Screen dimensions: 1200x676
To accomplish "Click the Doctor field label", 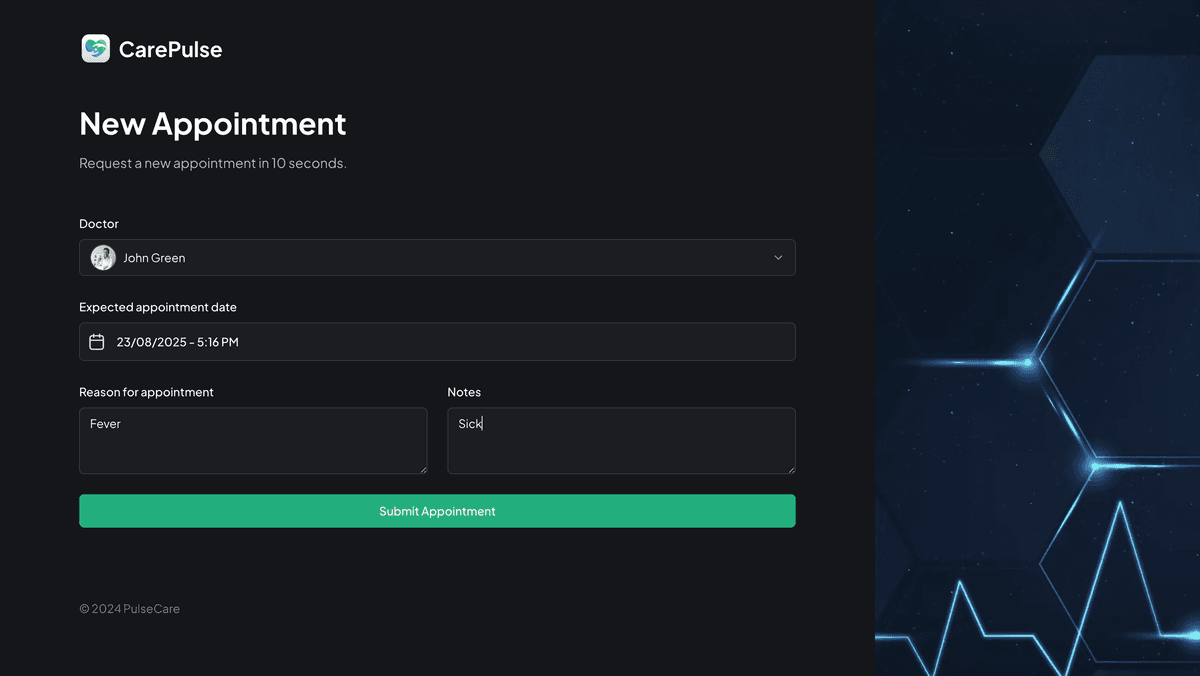I will pyautogui.click(x=99, y=224).
